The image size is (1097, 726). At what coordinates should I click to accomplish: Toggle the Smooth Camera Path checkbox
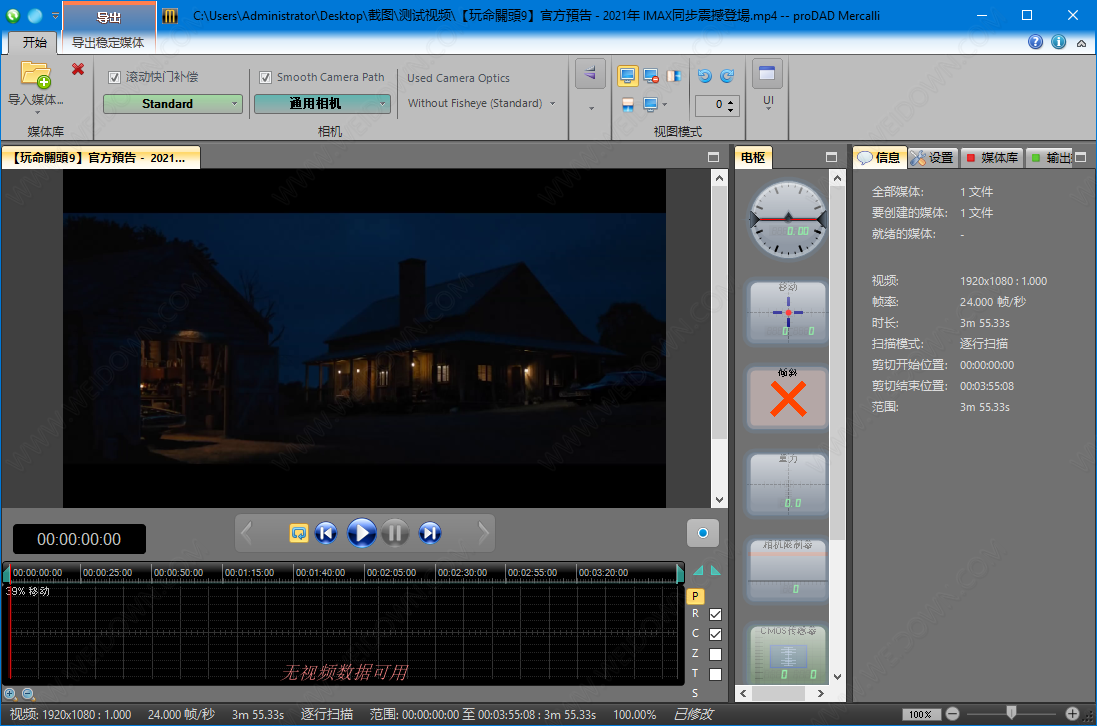click(266, 78)
